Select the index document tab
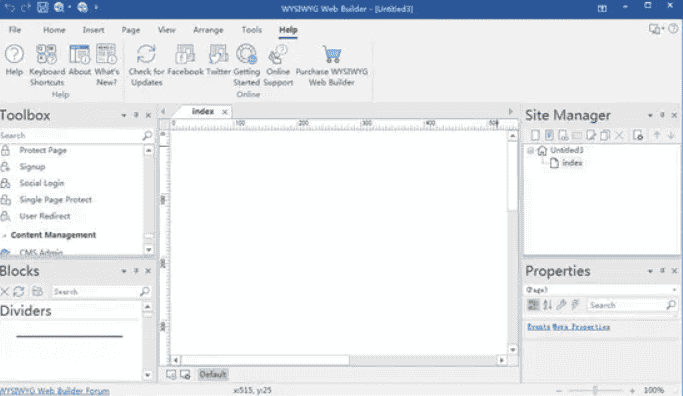Viewport: 683px width, 396px height. click(x=203, y=112)
